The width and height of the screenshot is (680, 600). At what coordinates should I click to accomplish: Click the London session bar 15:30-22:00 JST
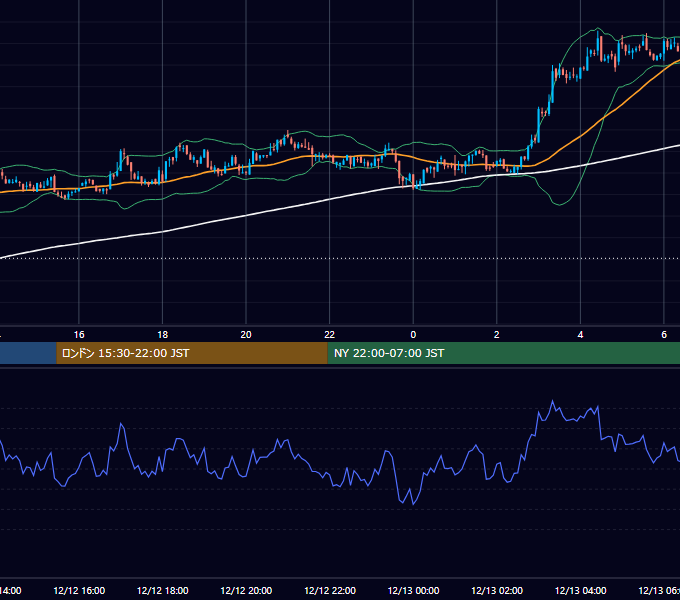192,353
